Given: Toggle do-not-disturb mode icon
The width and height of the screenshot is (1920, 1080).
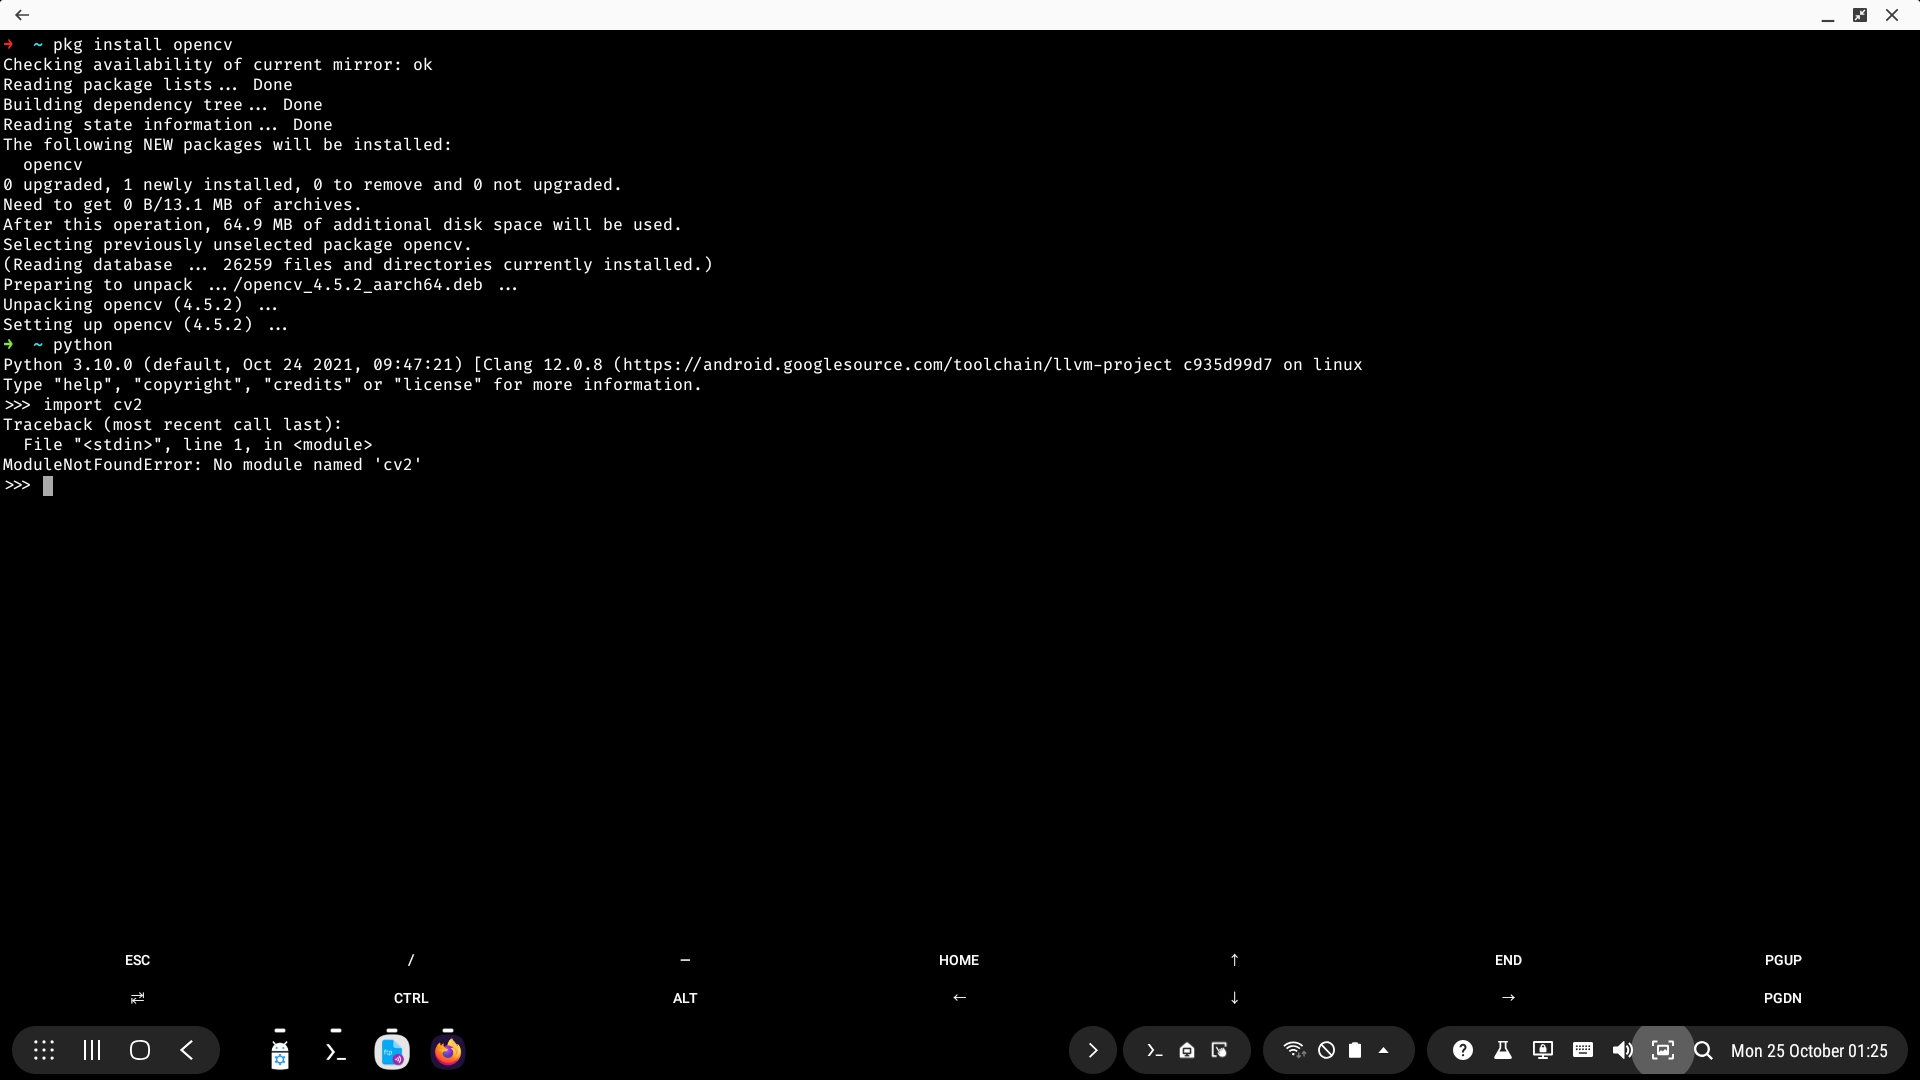Looking at the screenshot, I should tap(1326, 1050).
